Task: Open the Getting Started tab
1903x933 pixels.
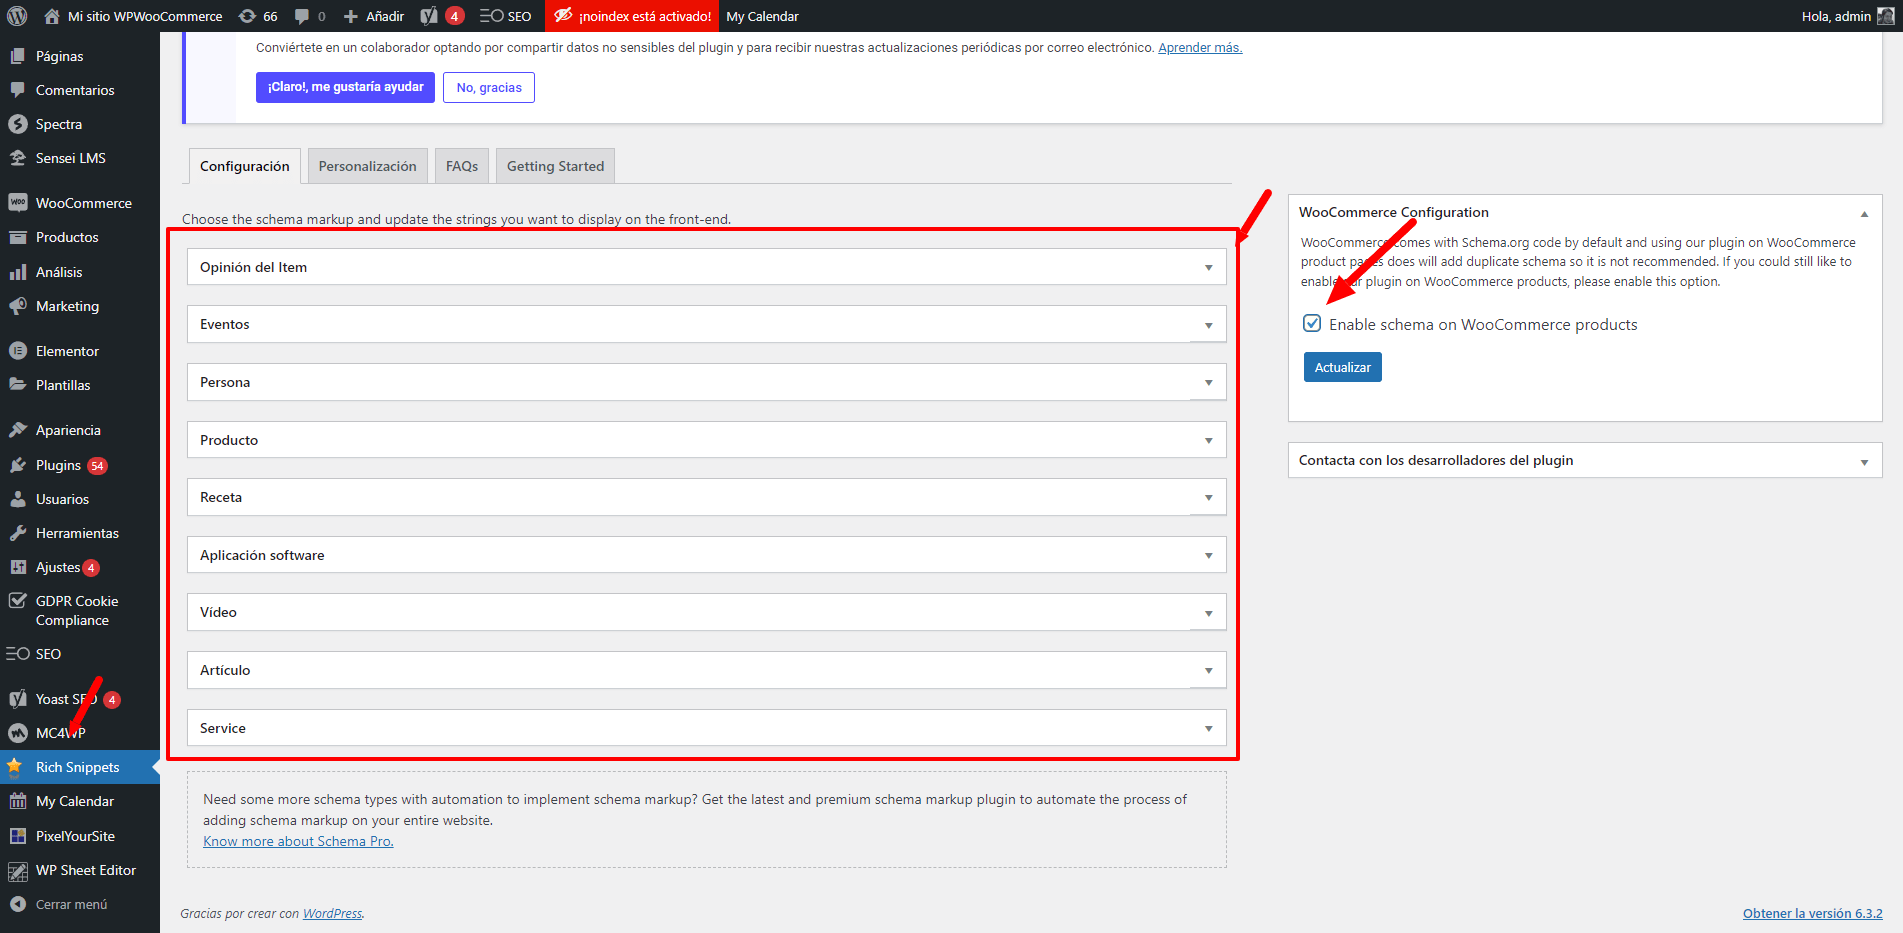Action: tap(555, 166)
